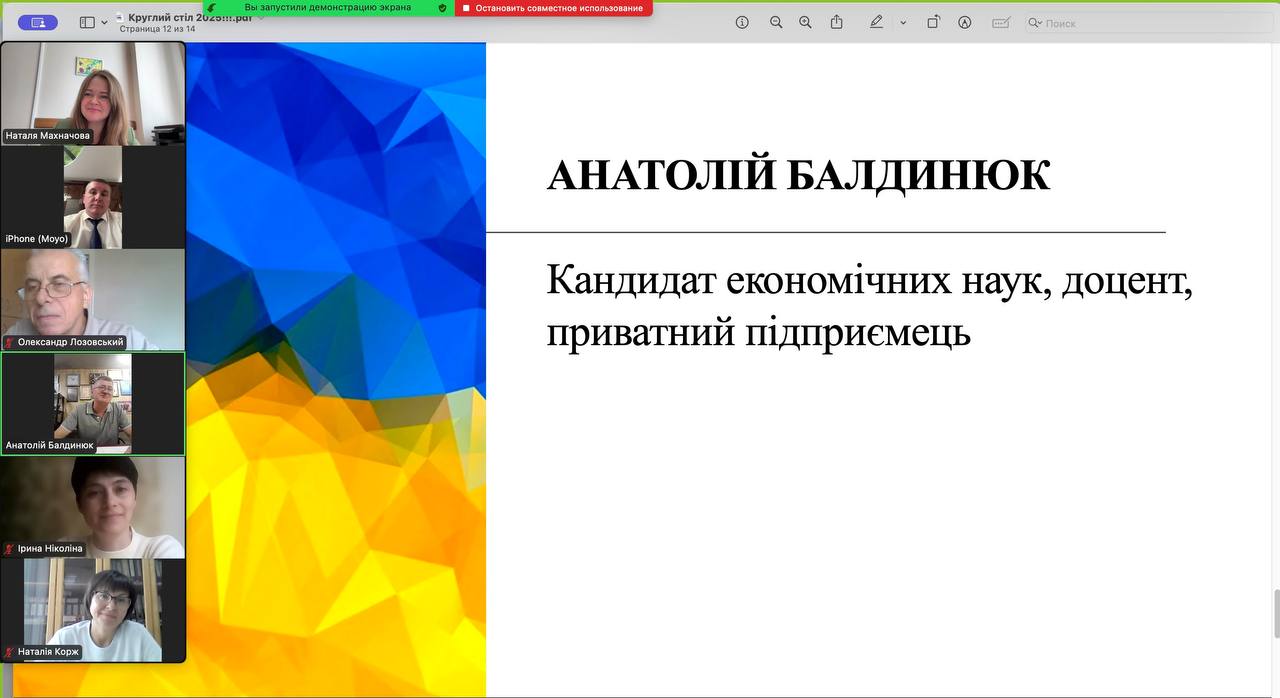Zoom out of the PDF page
Screen dimensions: 1280x698
776,22
